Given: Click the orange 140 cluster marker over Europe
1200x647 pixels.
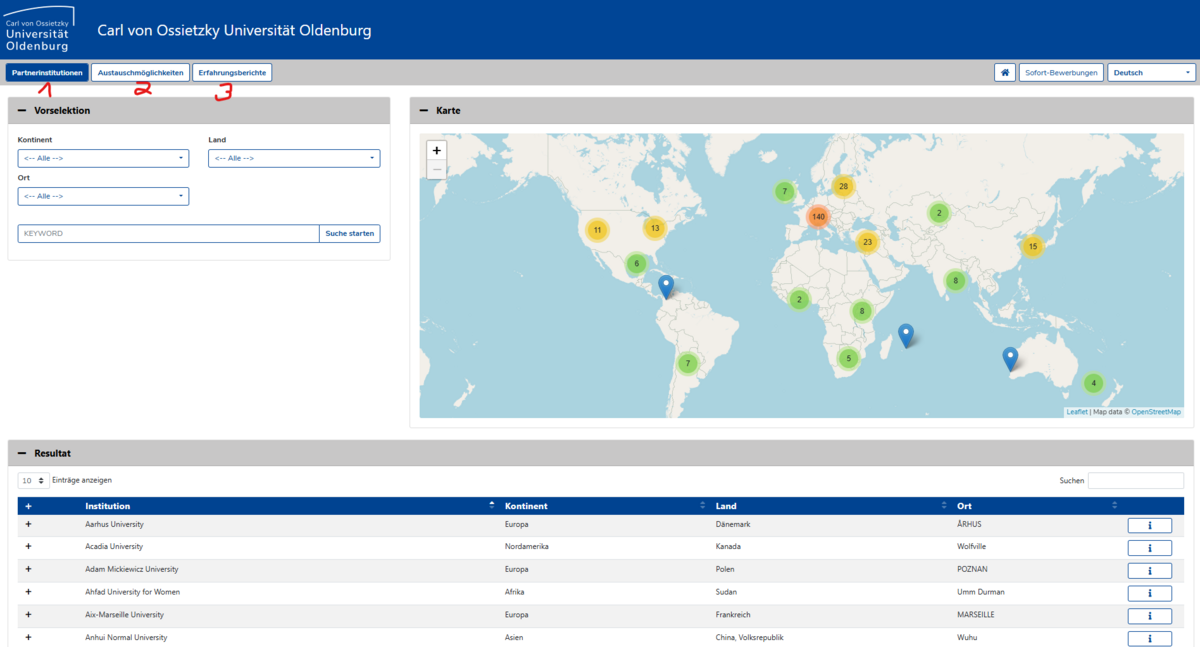Looking at the screenshot, I should 818,216.
